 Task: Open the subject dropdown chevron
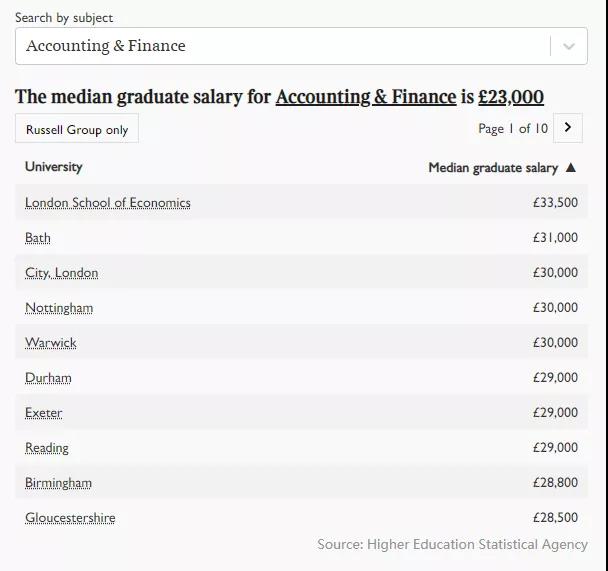569,46
